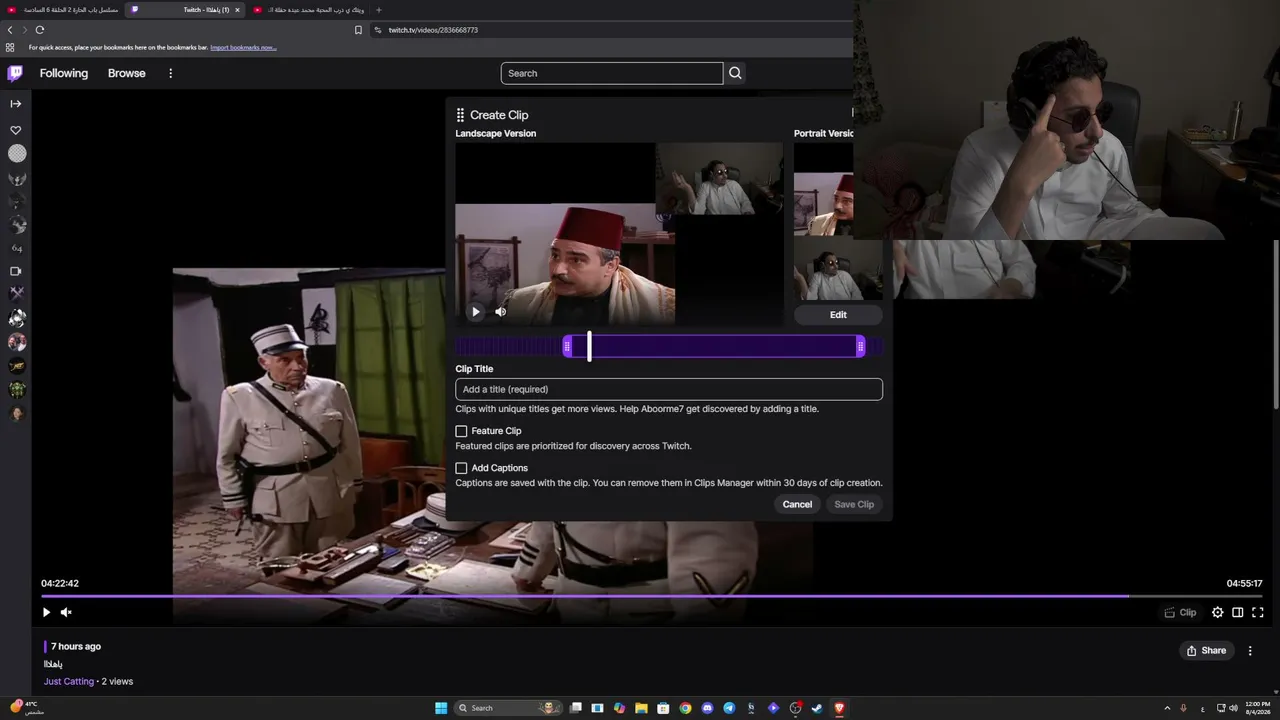
Task: Click the Windows taskbar Search box
Action: pos(506,708)
